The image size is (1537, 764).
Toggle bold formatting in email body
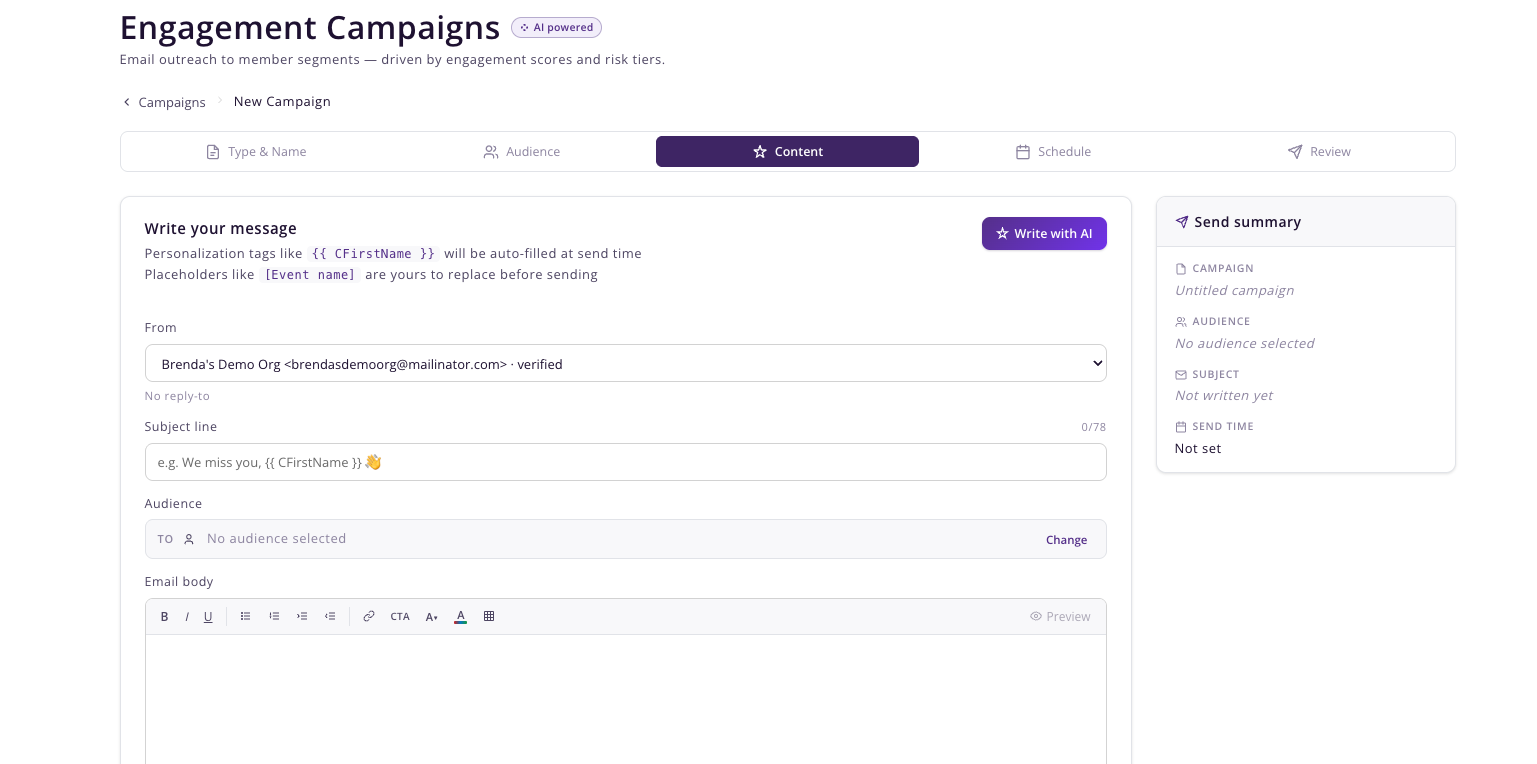coord(164,617)
